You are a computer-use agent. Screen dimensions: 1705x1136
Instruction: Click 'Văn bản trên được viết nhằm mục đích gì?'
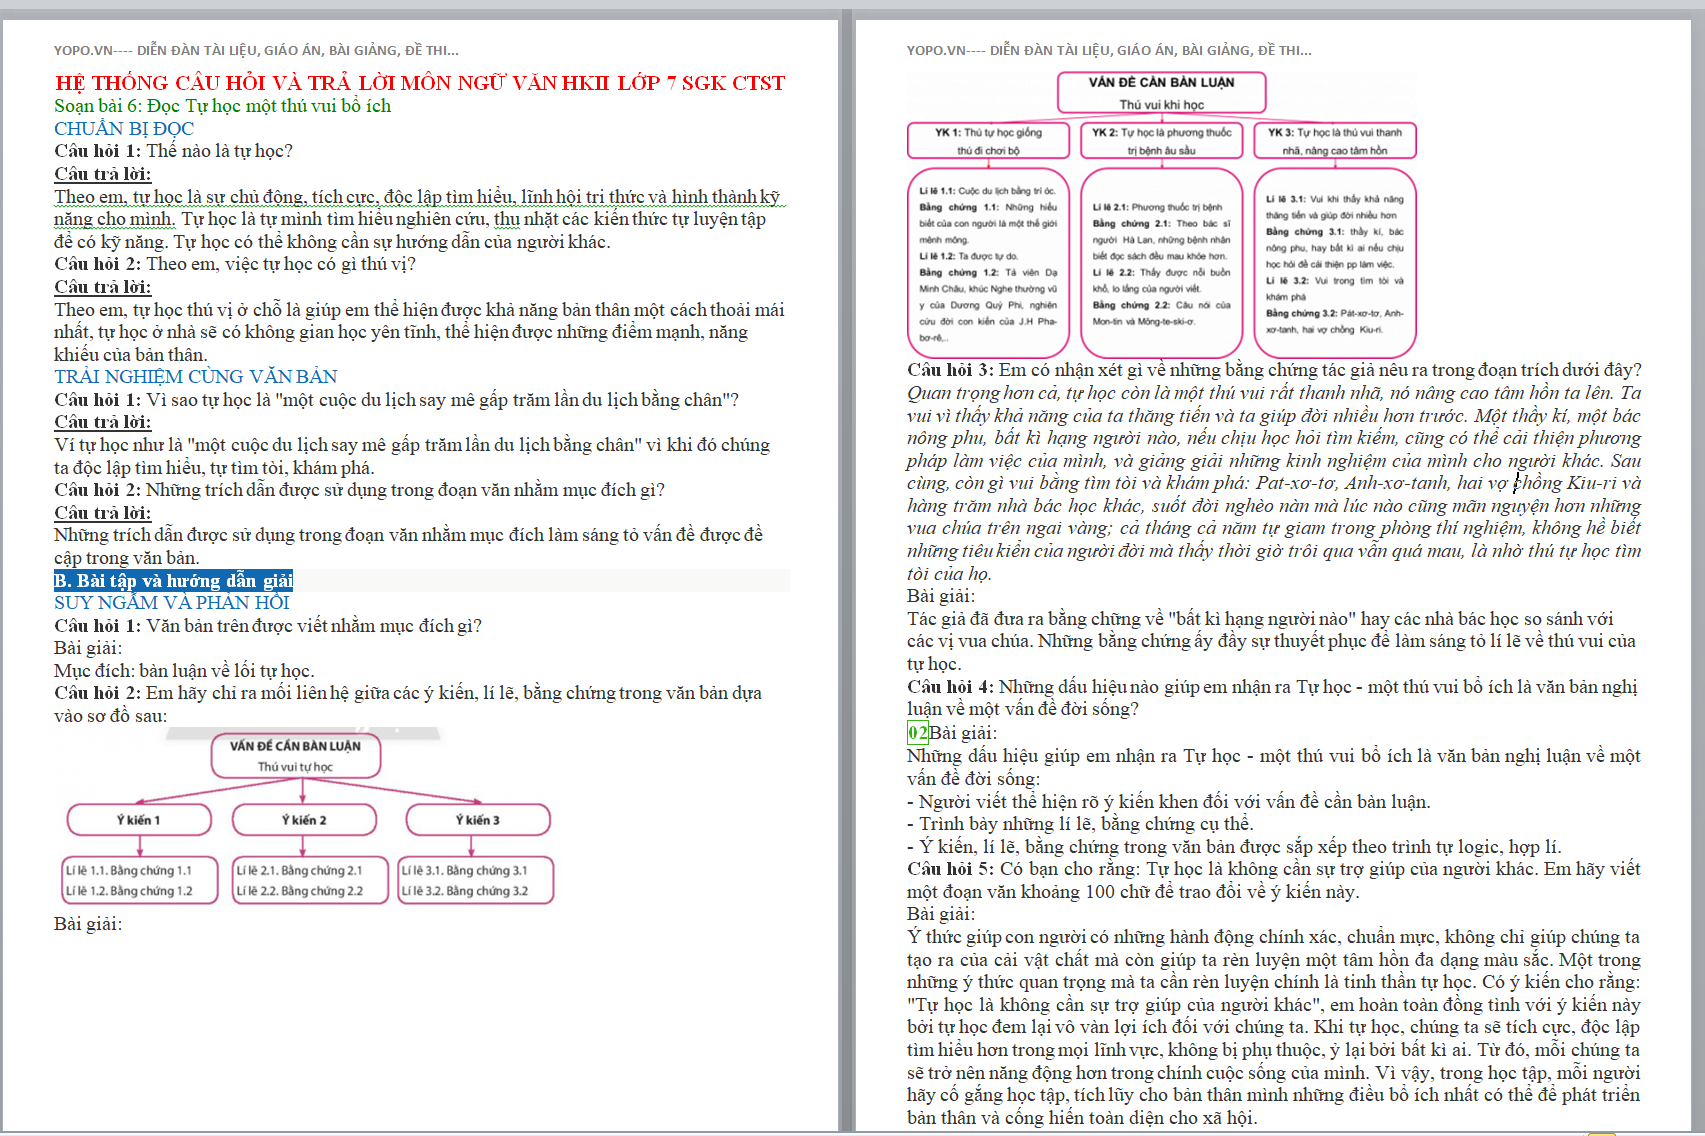tap(314, 626)
